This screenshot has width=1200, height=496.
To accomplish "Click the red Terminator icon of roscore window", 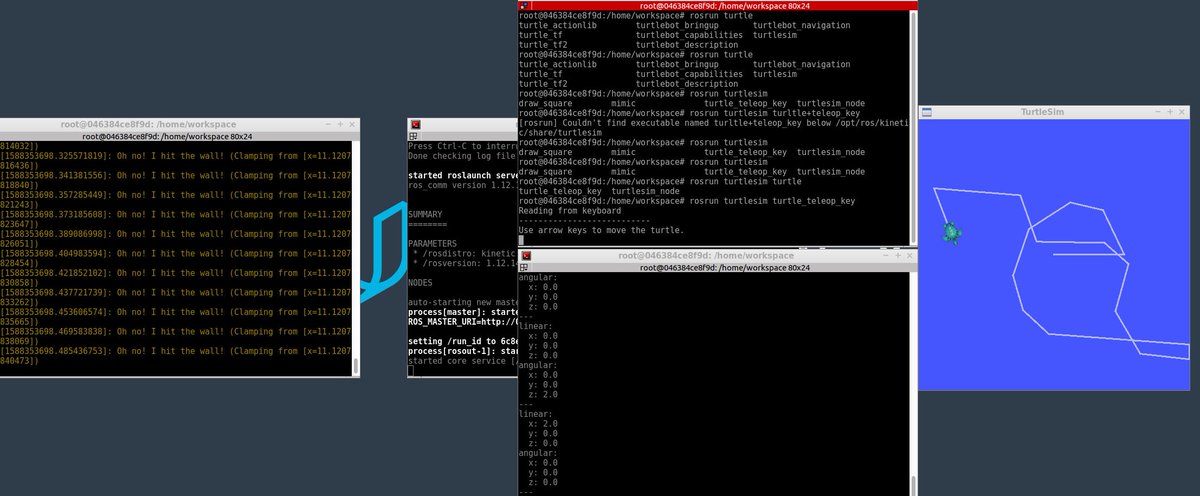I will [415, 124].
